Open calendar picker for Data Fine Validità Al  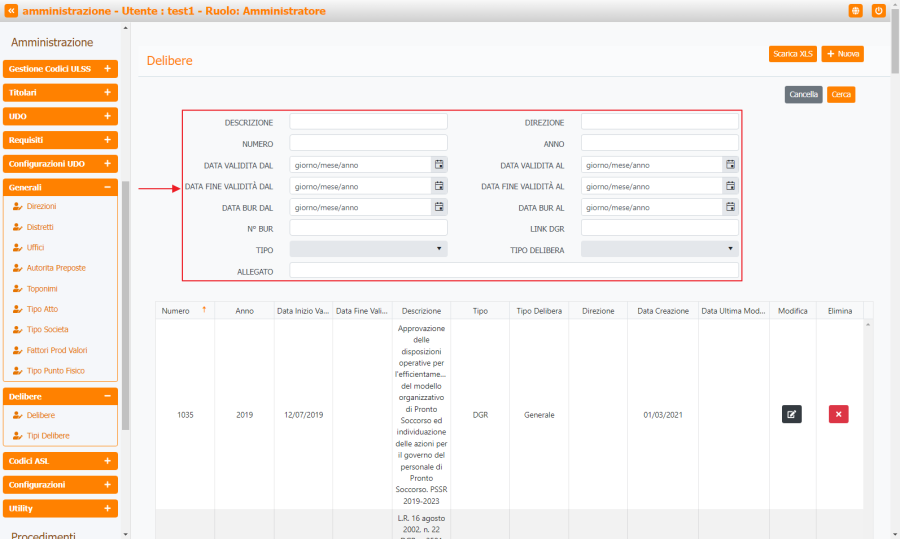coord(730,186)
